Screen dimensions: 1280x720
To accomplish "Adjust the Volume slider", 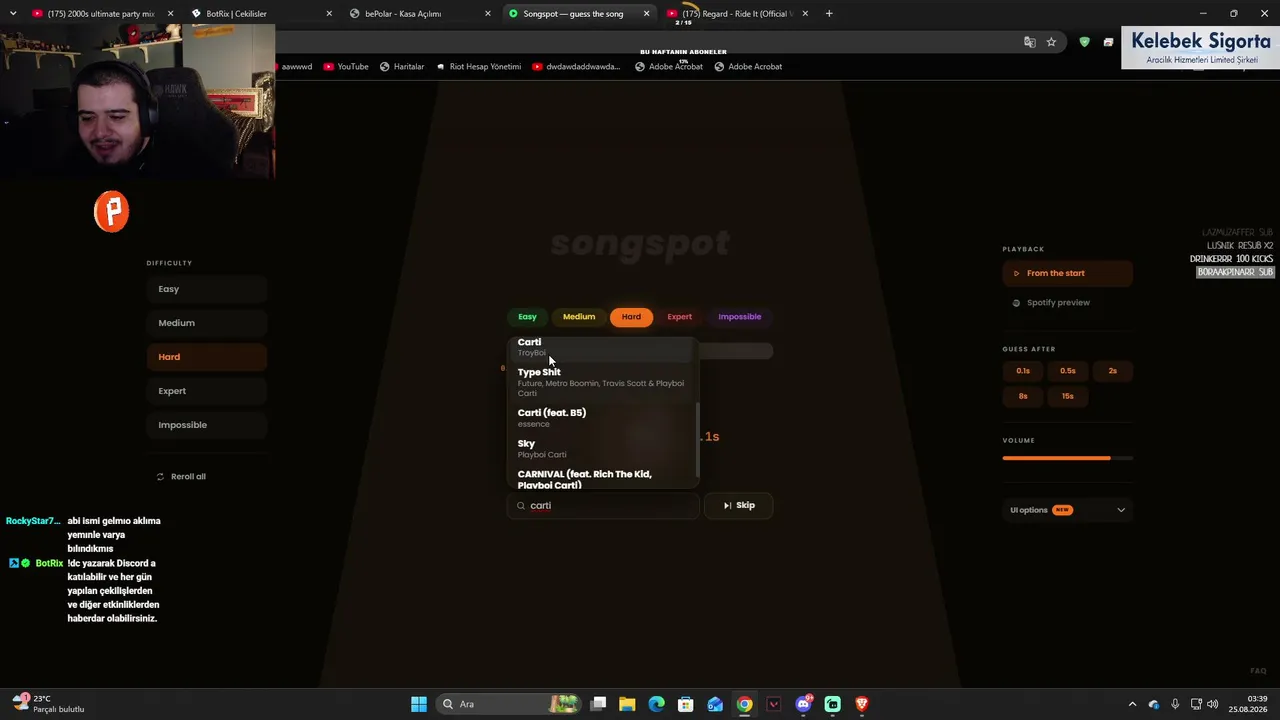I will [1068, 458].
